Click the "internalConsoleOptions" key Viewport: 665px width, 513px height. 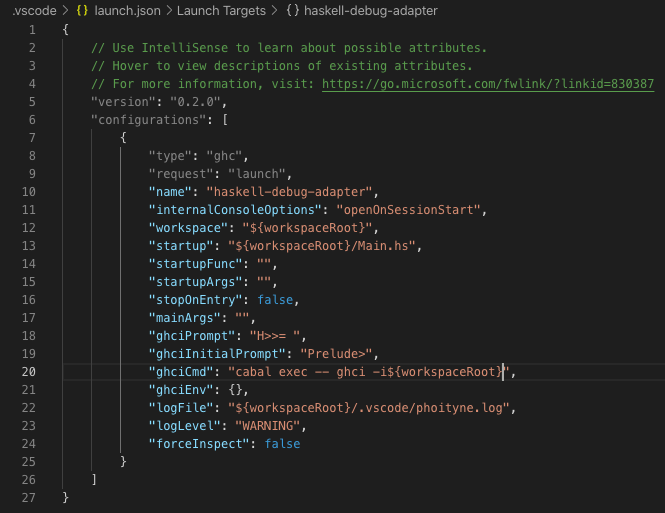(x=235, y=210)
